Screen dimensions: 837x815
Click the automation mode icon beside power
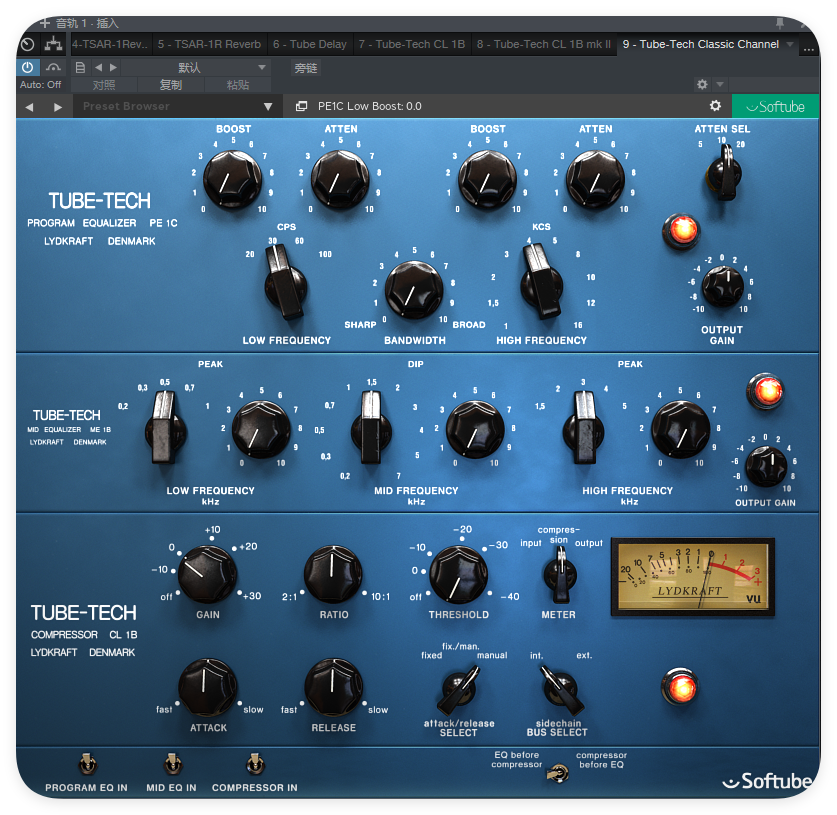point(53,68)
